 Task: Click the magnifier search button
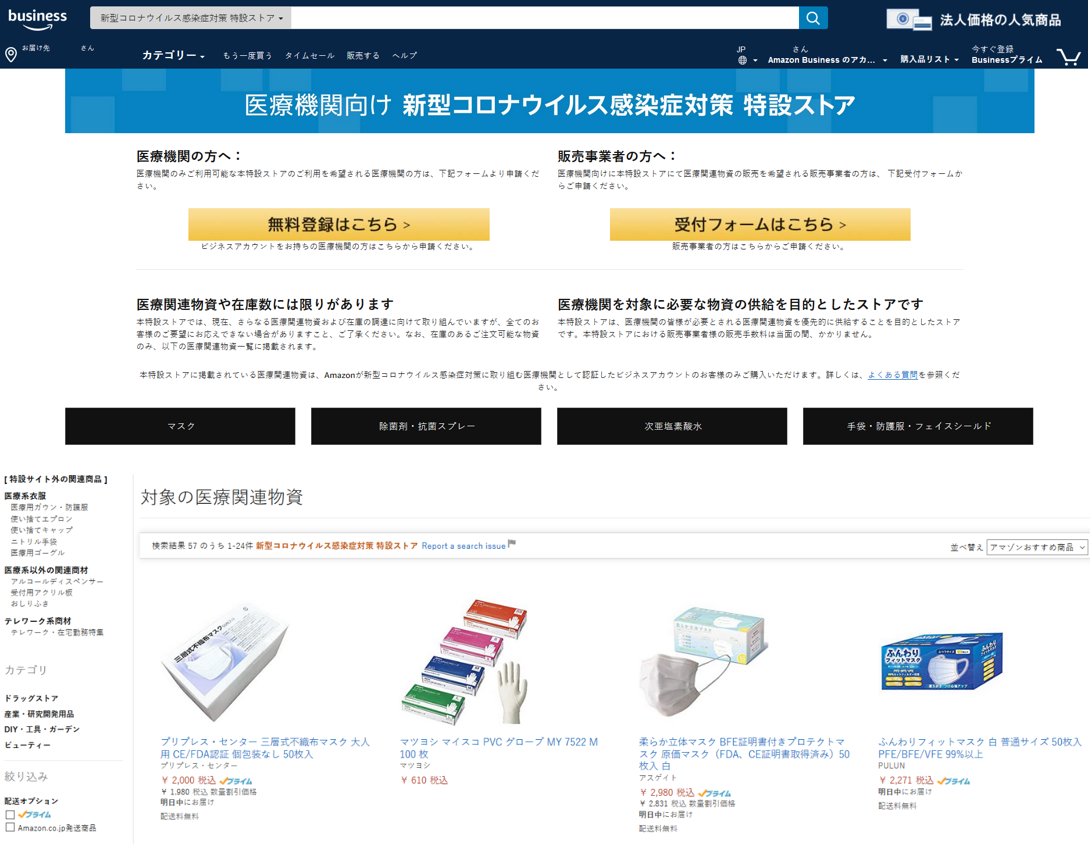tap(813, 18)
